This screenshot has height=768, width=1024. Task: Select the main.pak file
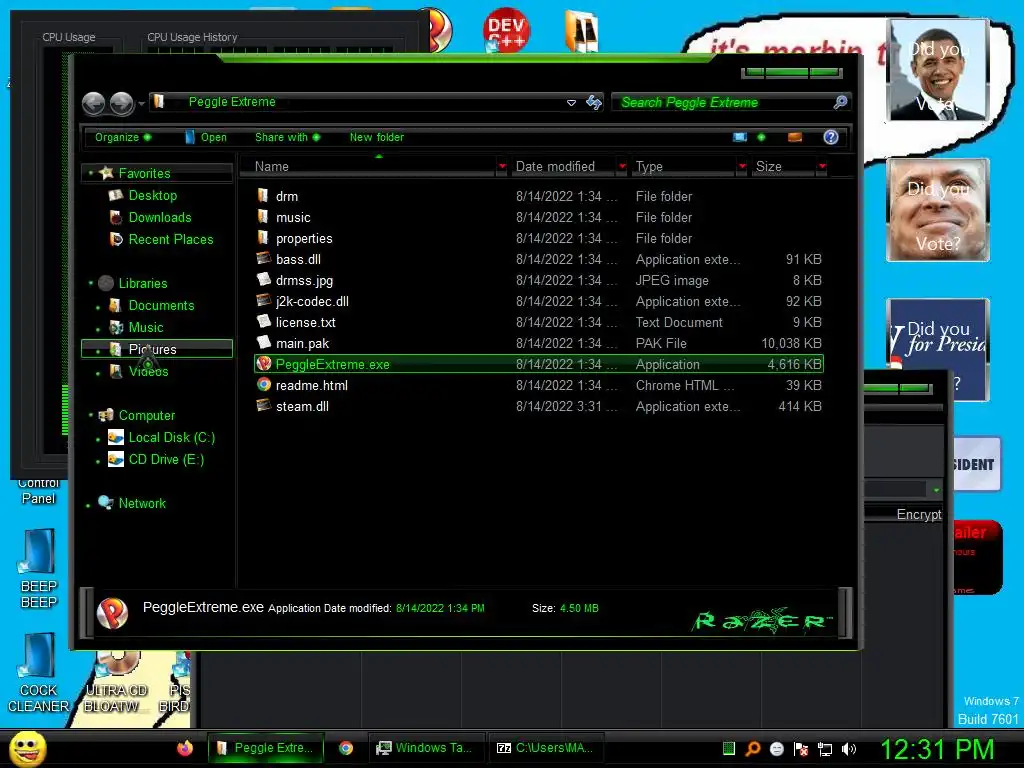[x=539, y=343]
